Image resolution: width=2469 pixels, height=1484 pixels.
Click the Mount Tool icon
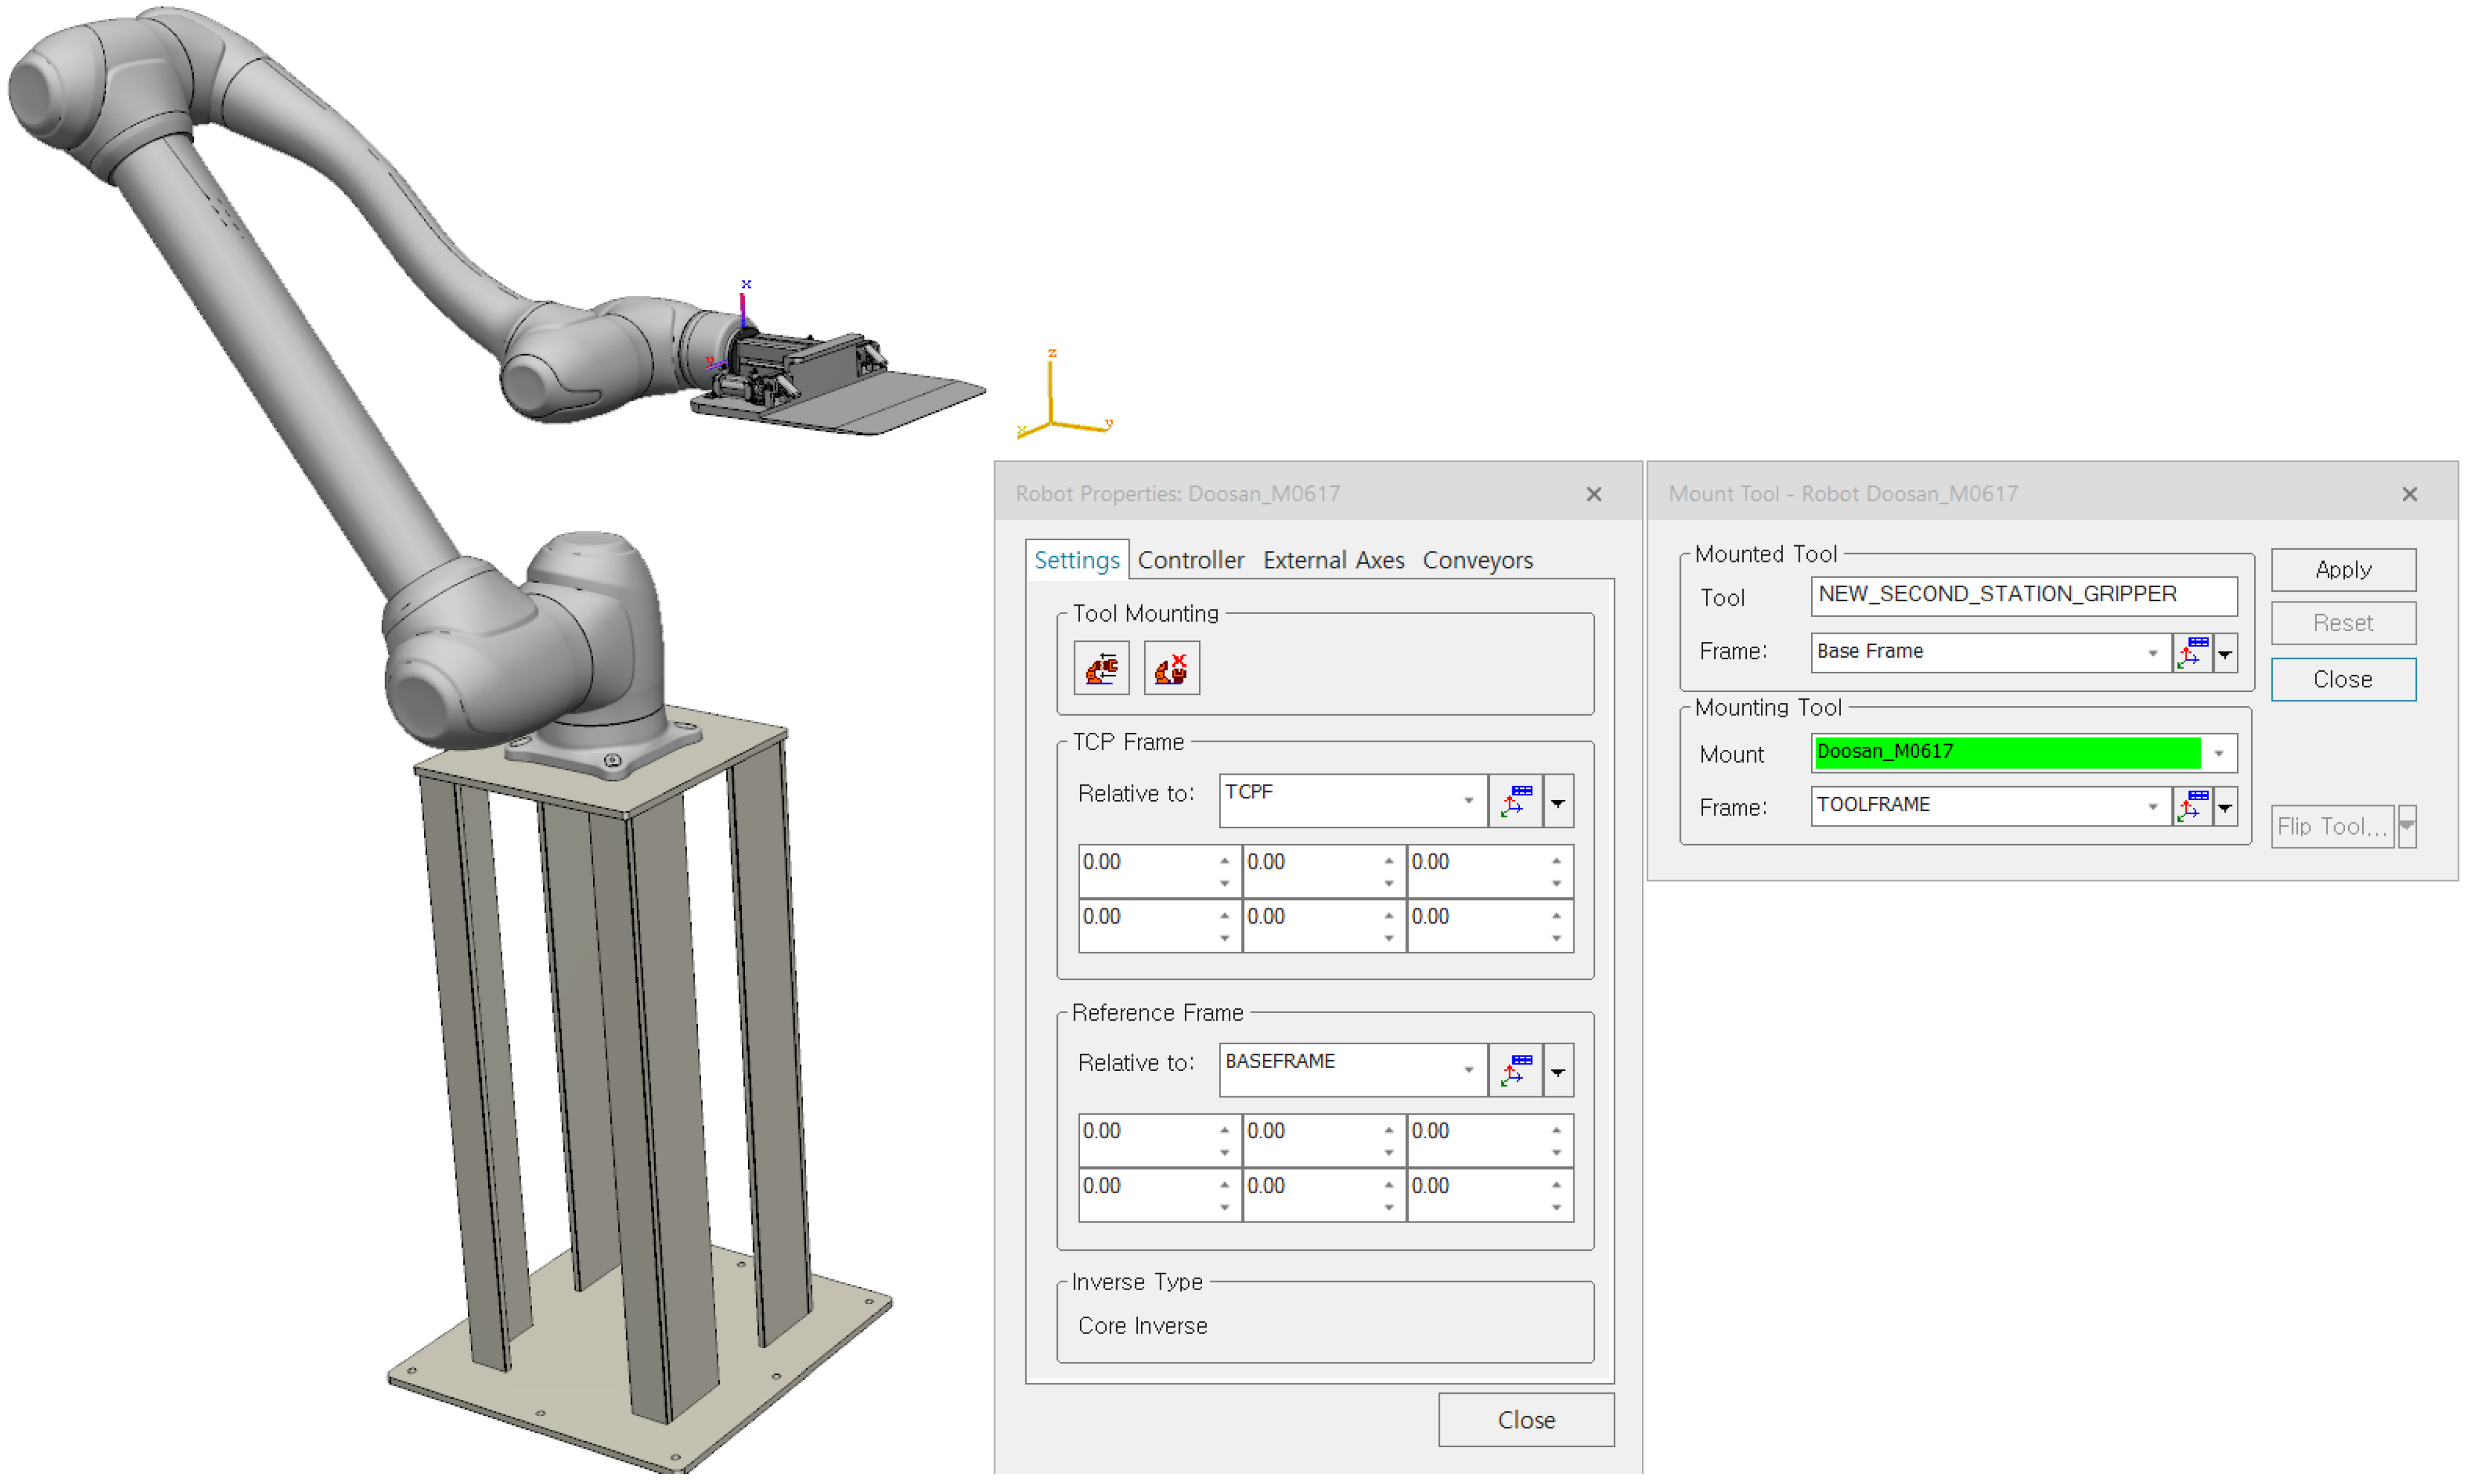pos(1101,669)
